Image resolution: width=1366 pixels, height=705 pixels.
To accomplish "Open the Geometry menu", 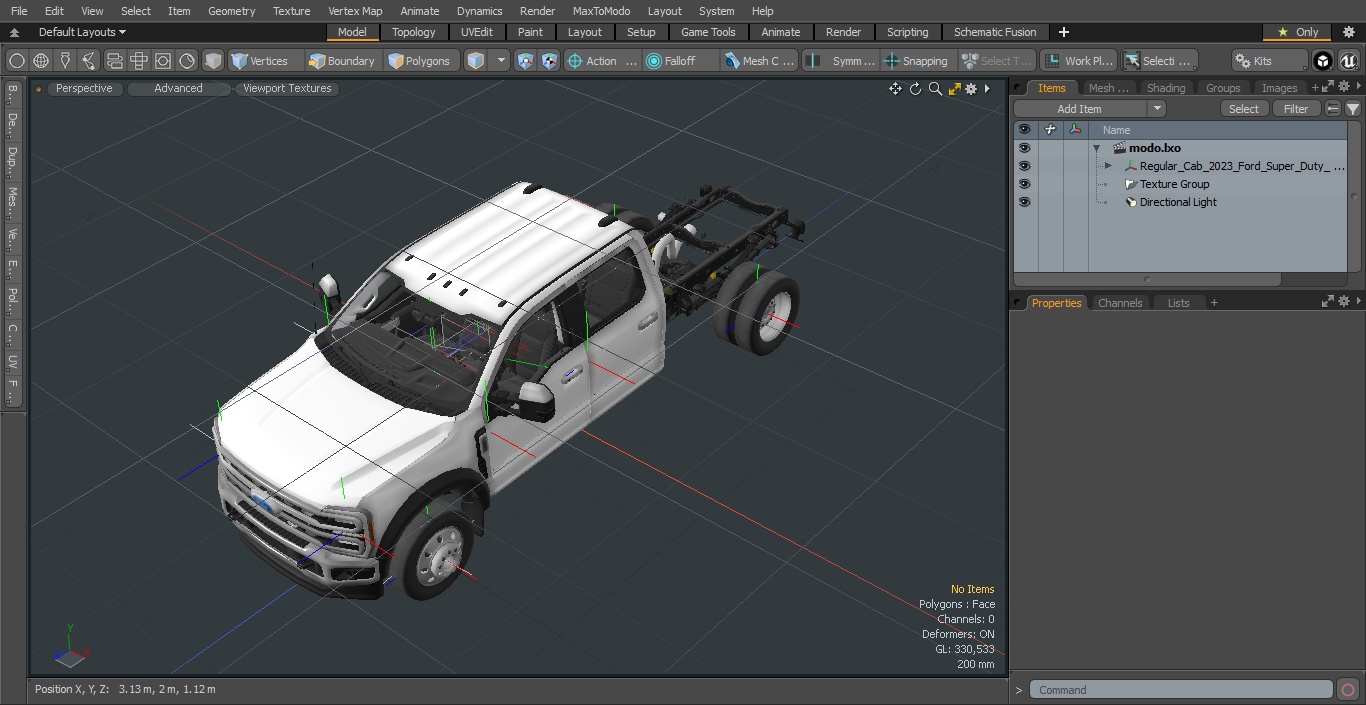I will (x=231, y=11).
